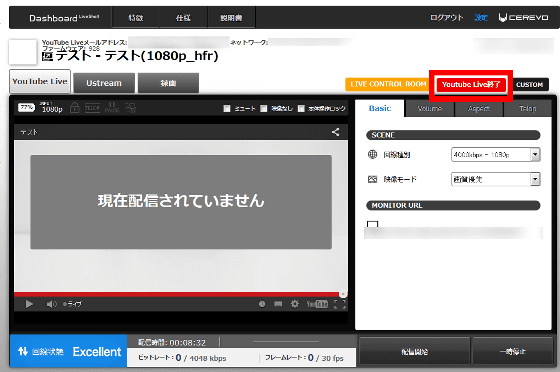
Task: Play the YouTube video preview
Action: click(x=29, y=304)
